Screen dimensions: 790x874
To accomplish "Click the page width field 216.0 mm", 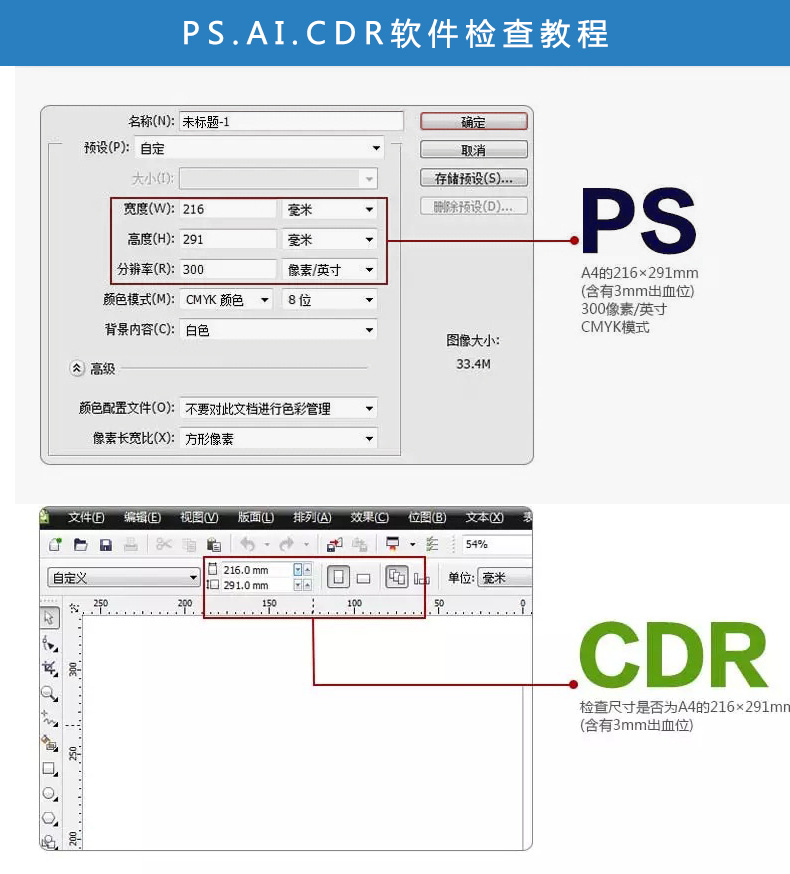I will [256, 570].
